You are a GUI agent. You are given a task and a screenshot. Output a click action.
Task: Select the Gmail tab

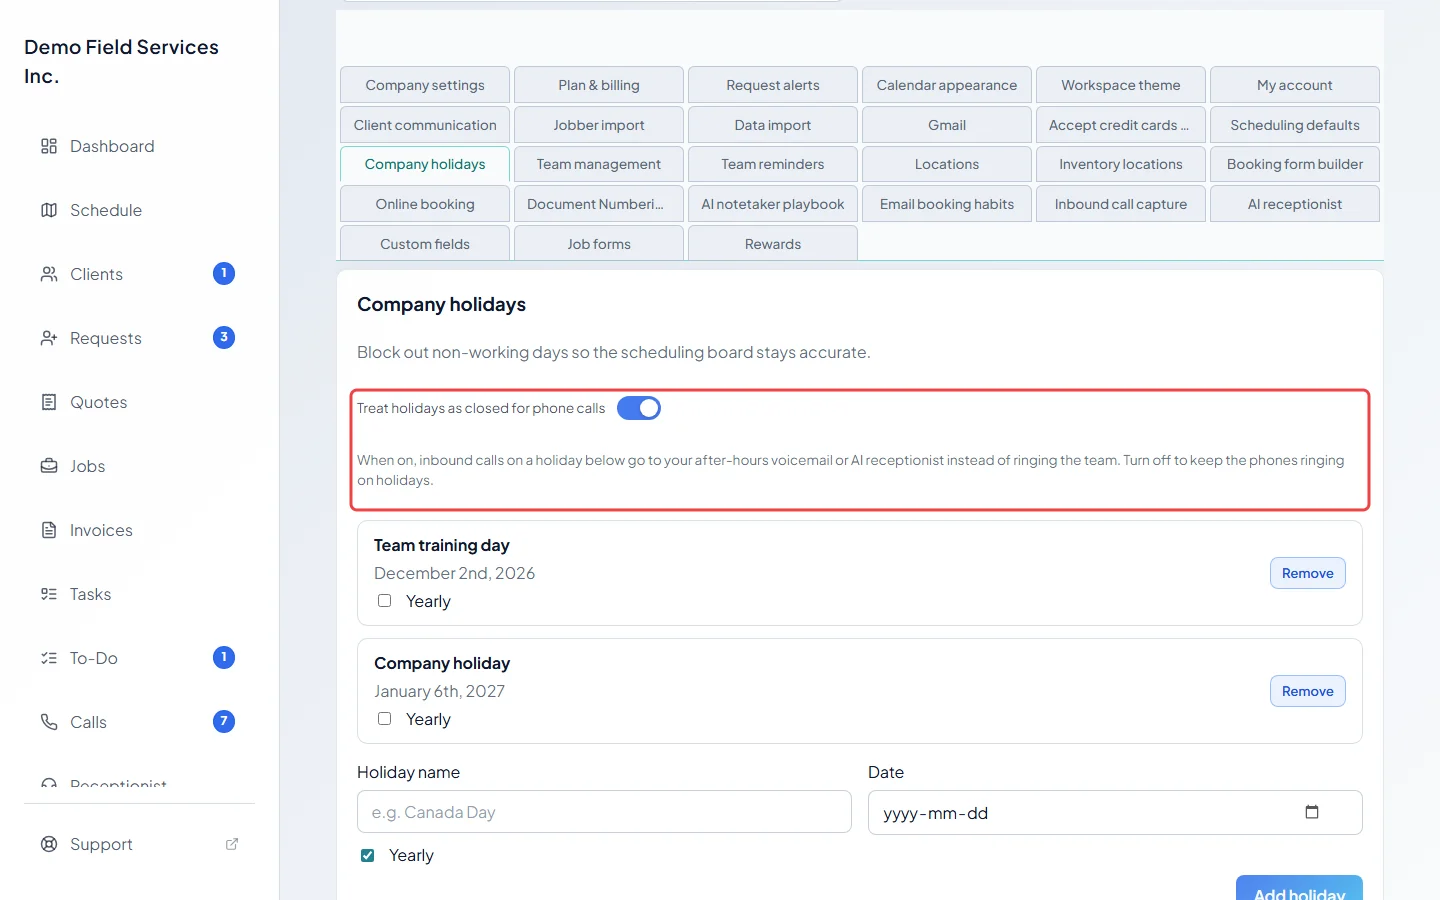[947, 125]
